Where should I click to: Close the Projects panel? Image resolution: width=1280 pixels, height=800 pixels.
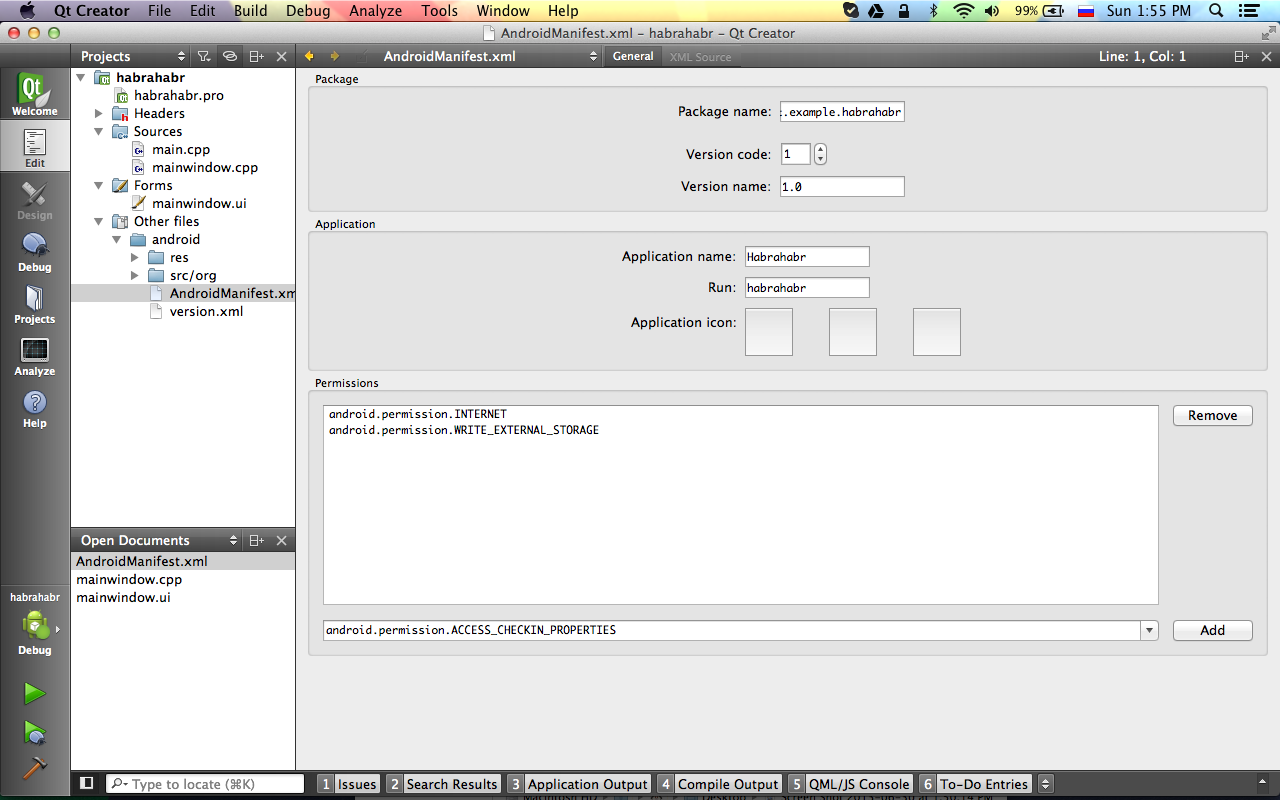tap(282, 57)
